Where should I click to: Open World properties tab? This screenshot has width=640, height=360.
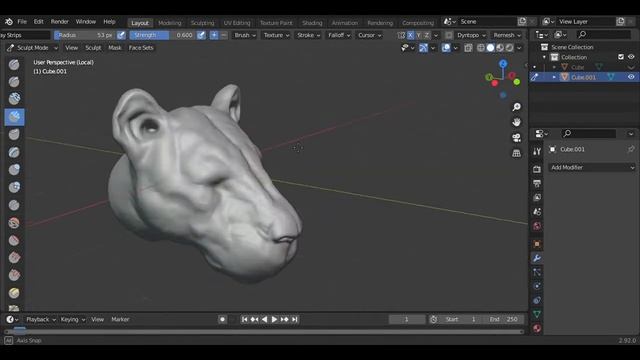coord(537,226)
